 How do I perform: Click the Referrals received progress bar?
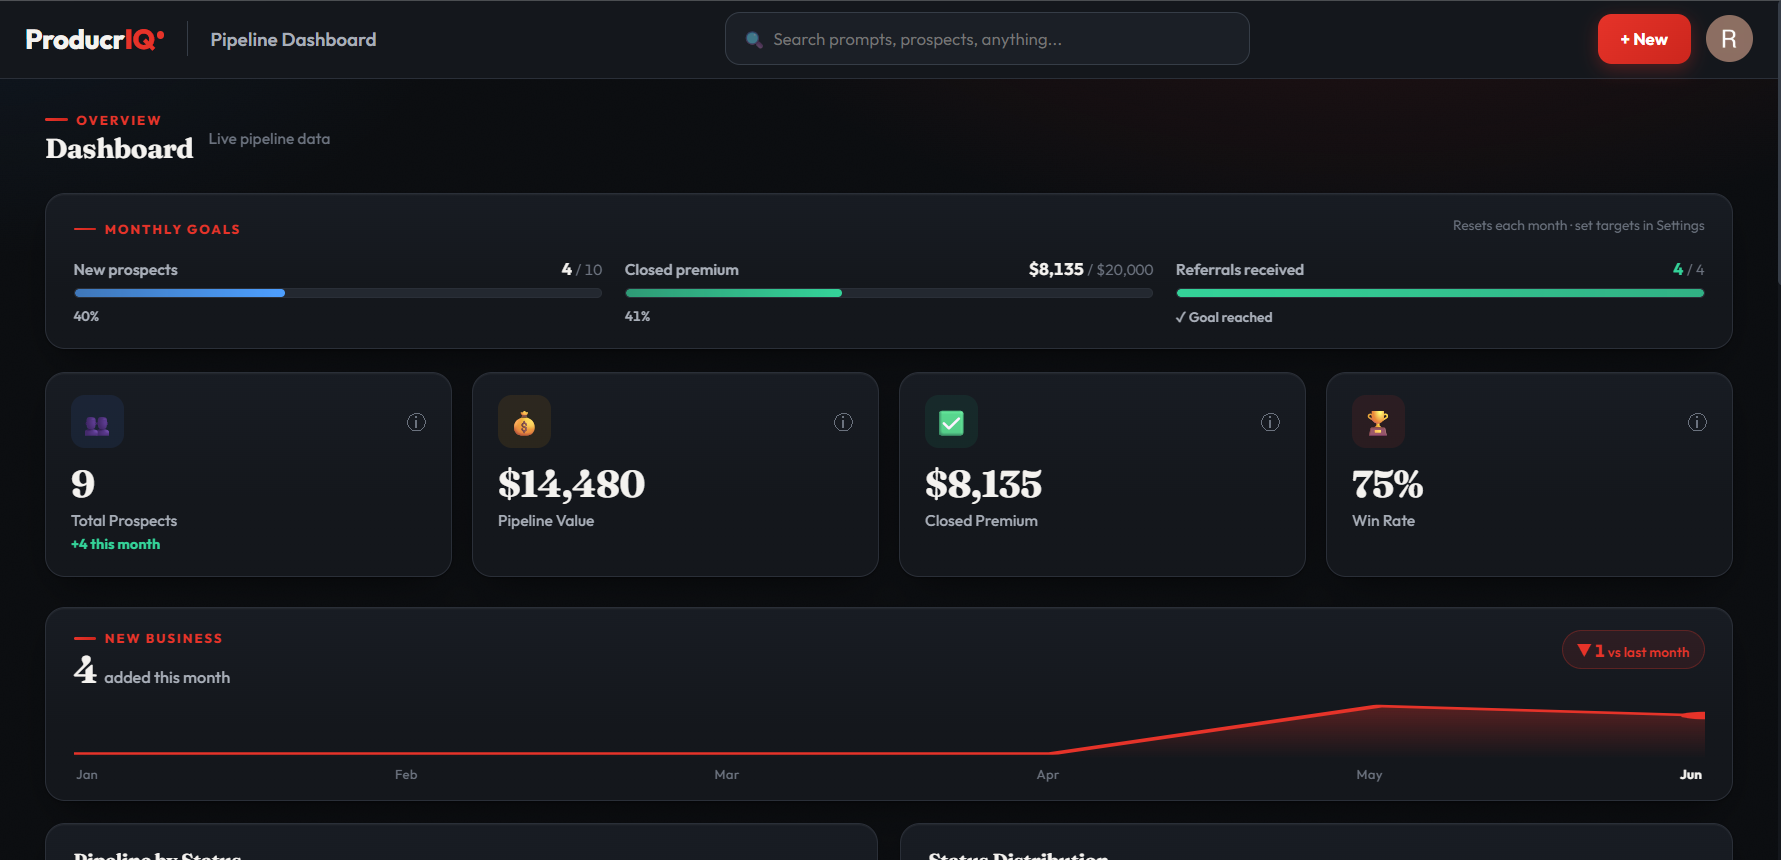tap(1440, 293)
